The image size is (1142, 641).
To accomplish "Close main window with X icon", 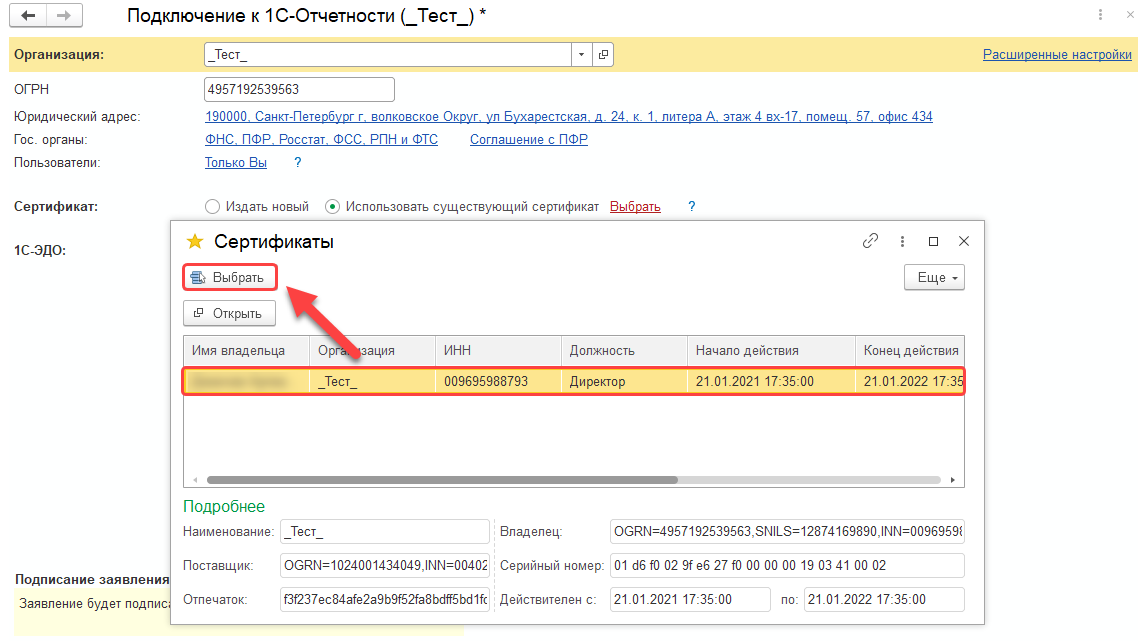I will tap(1130, 15).
